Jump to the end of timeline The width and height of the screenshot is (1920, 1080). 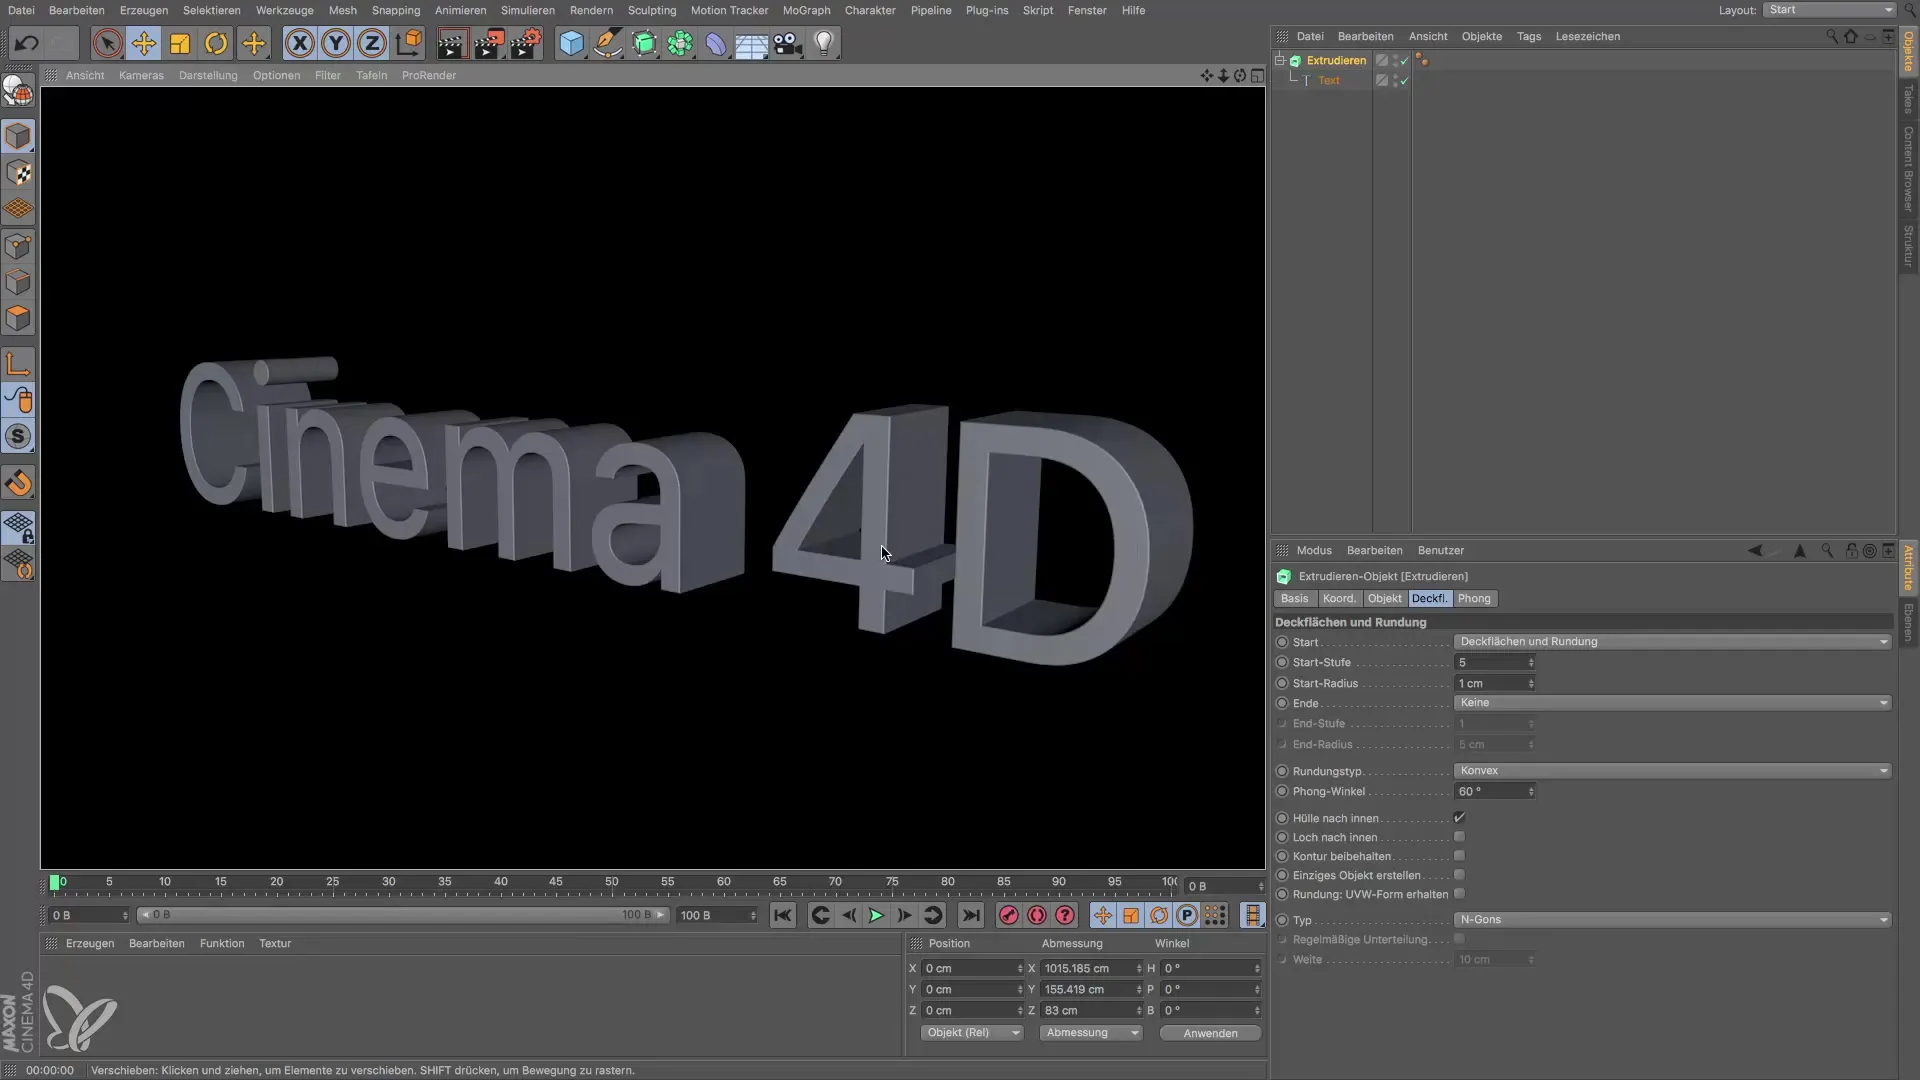pyautogui.click(x=970, y=915)
